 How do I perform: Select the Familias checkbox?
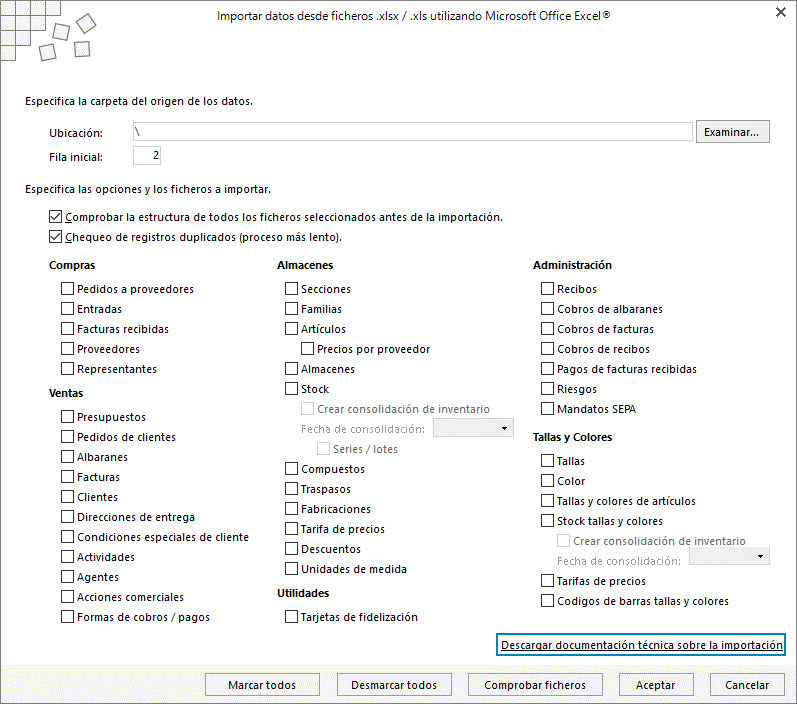pos(291,309)
